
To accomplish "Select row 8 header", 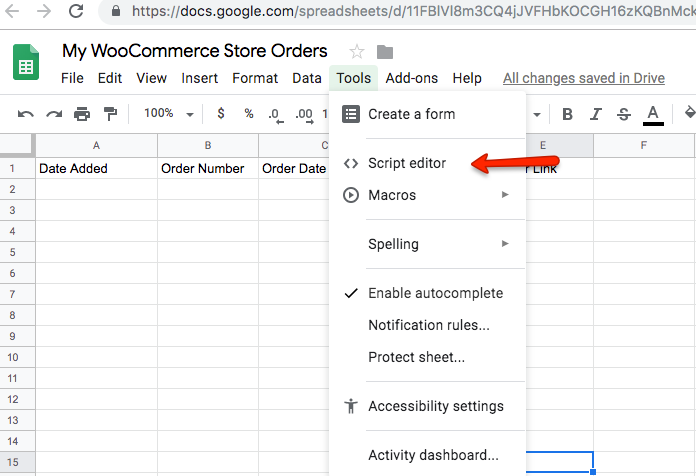I will pos(17,315).
